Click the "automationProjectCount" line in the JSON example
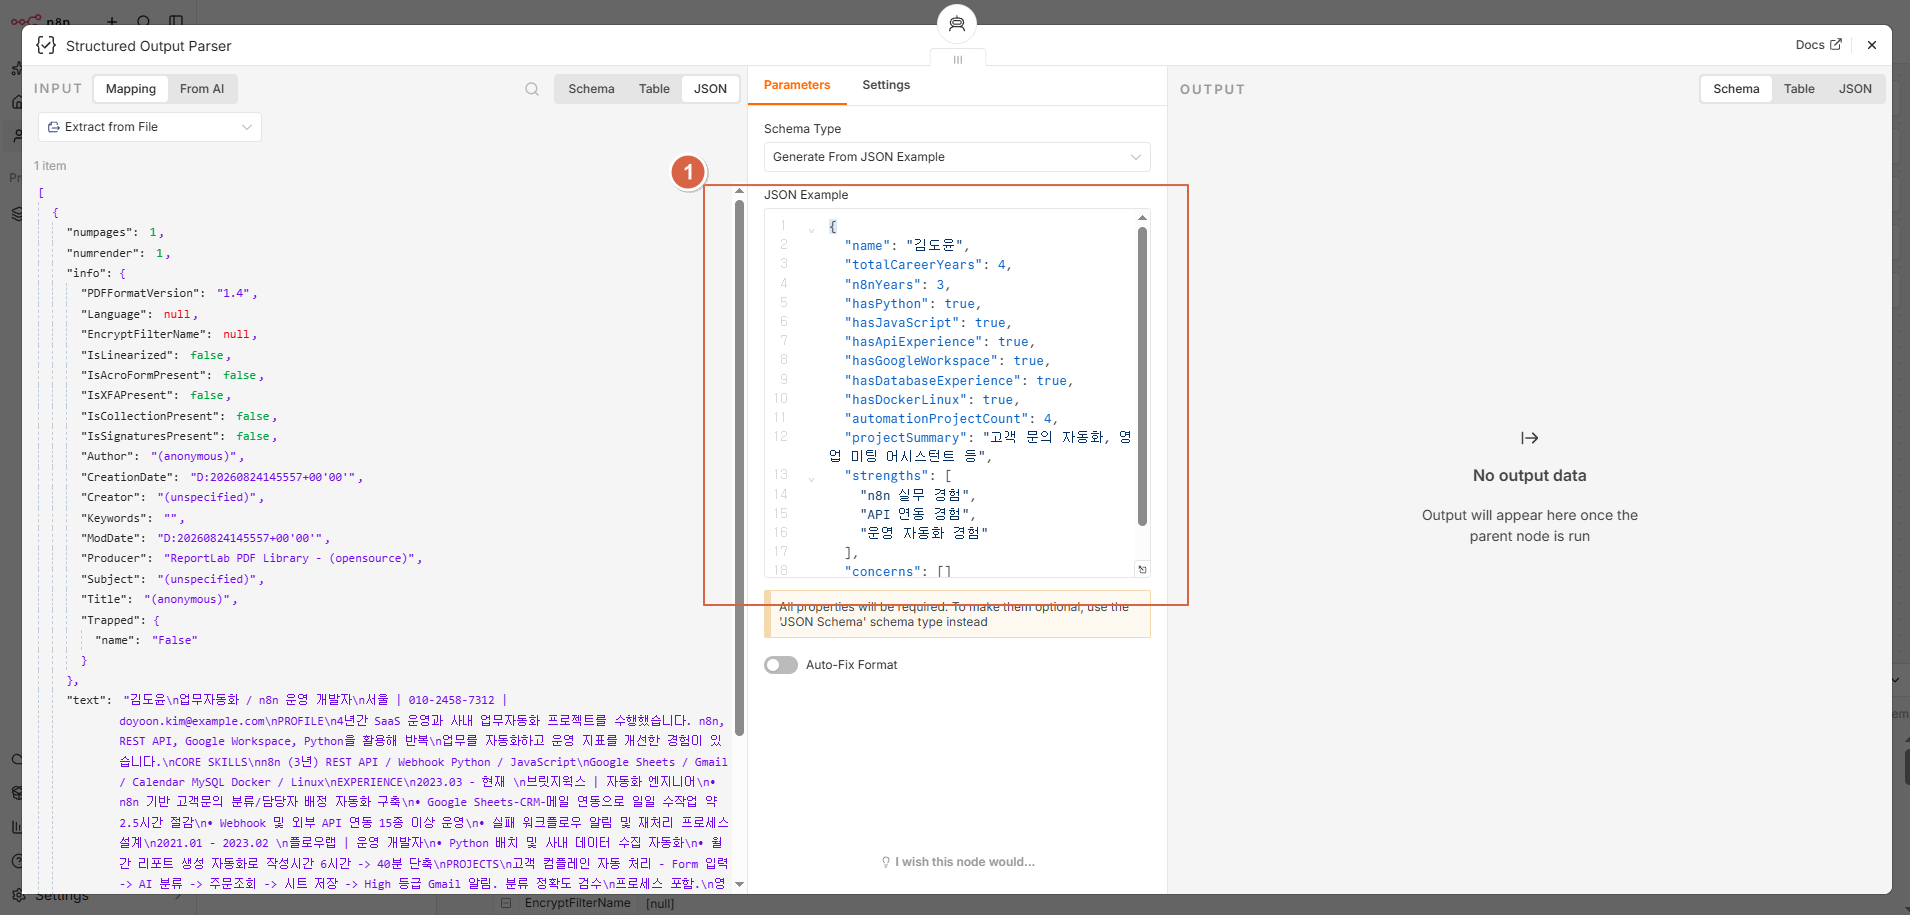This screenshot has height=915, width=1910. click(951, 419)
